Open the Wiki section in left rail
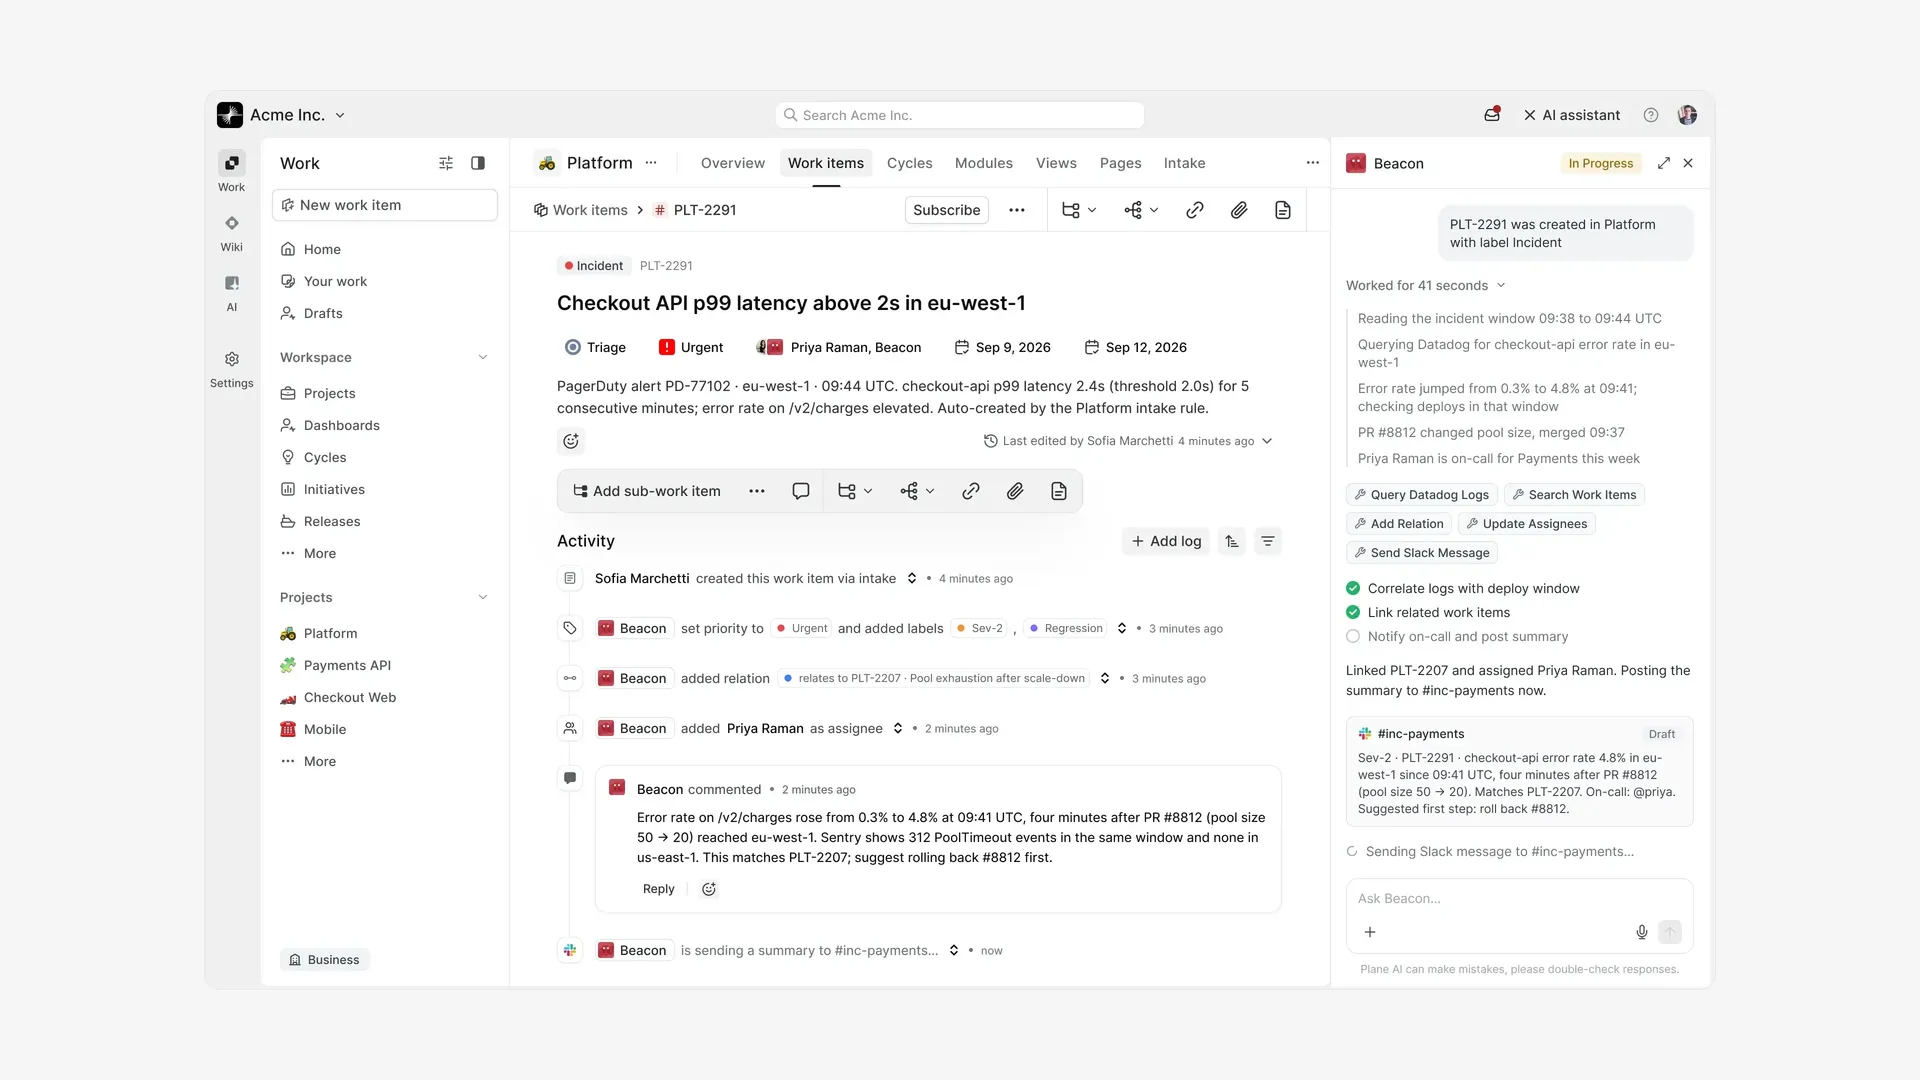 point(231,233)
